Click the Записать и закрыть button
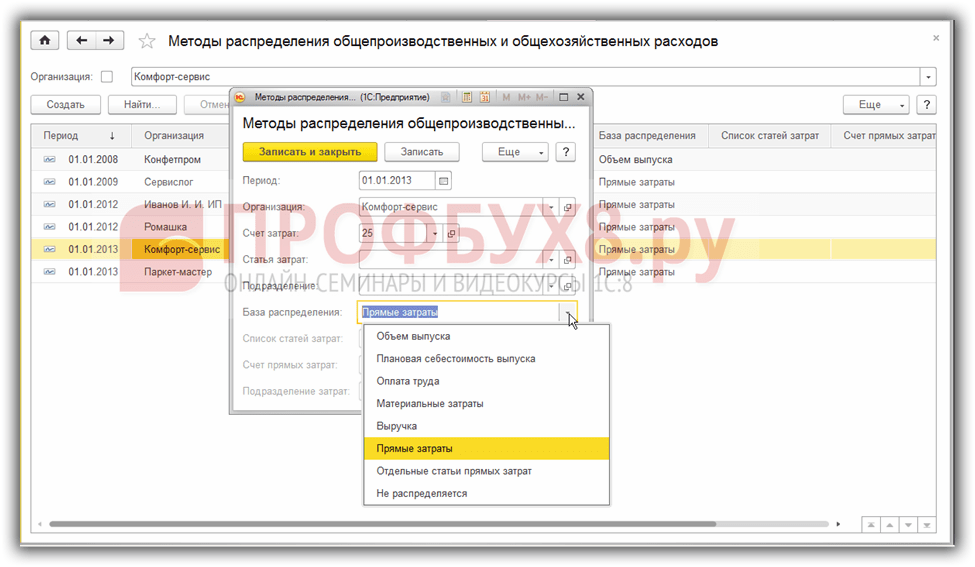 (310, 152)
